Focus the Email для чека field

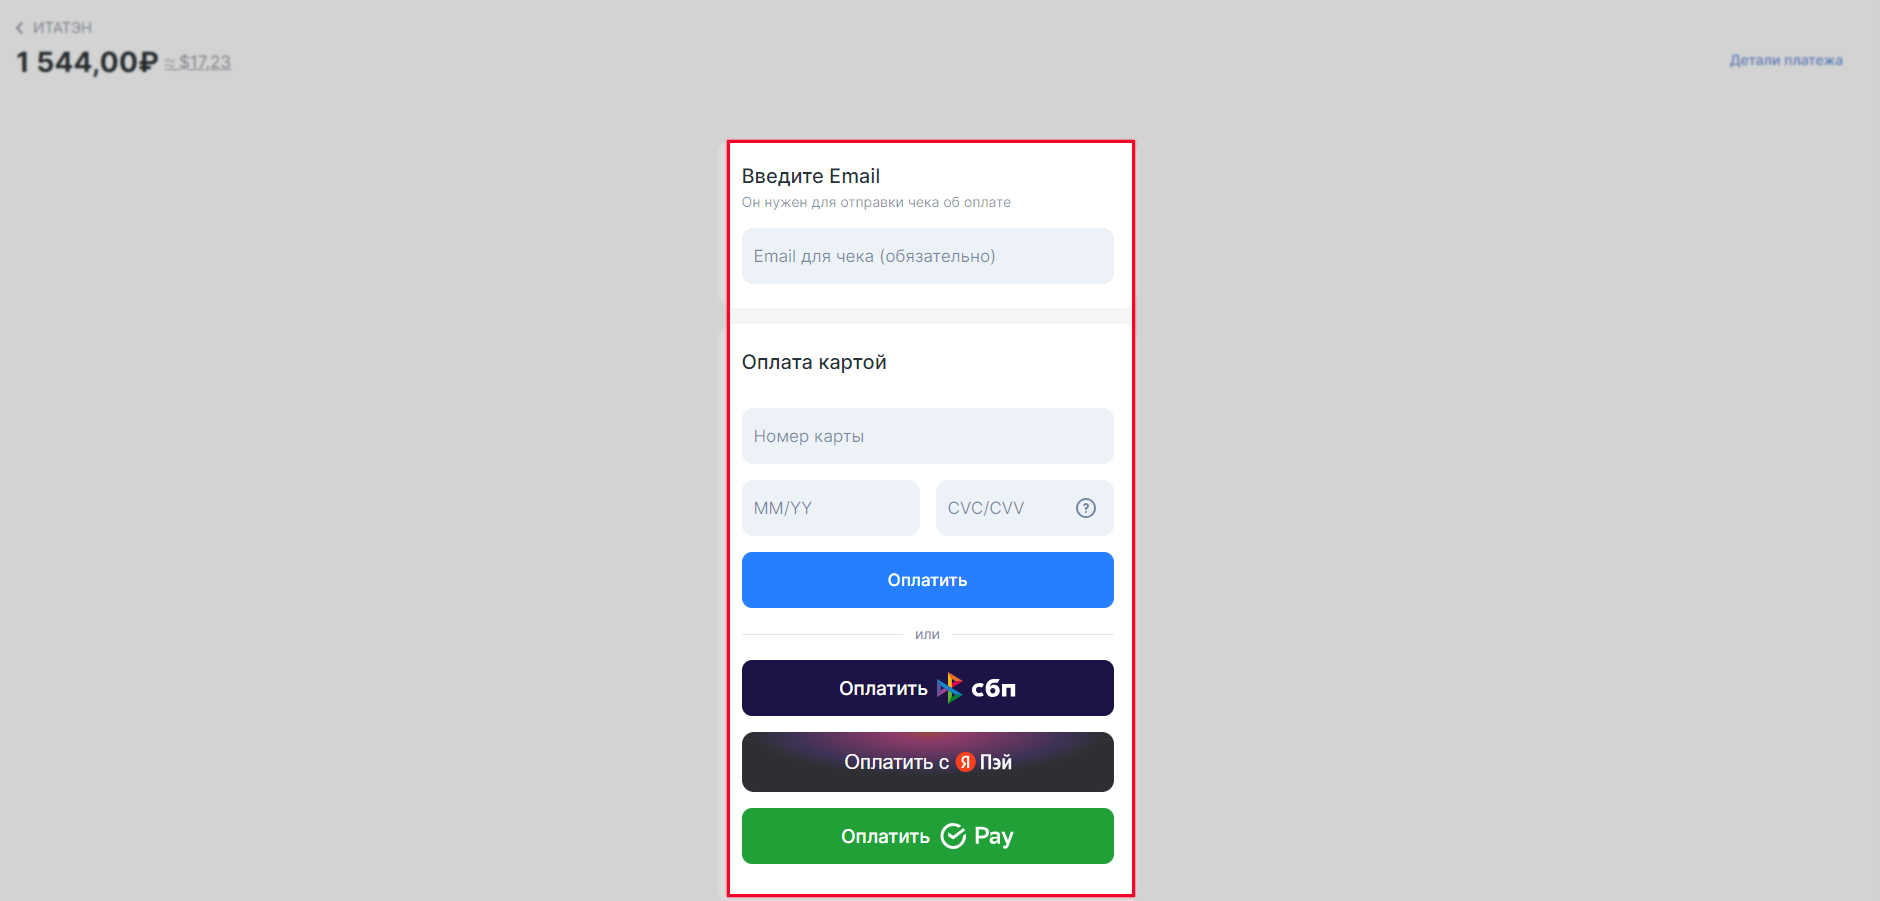[x=928, y=256]
